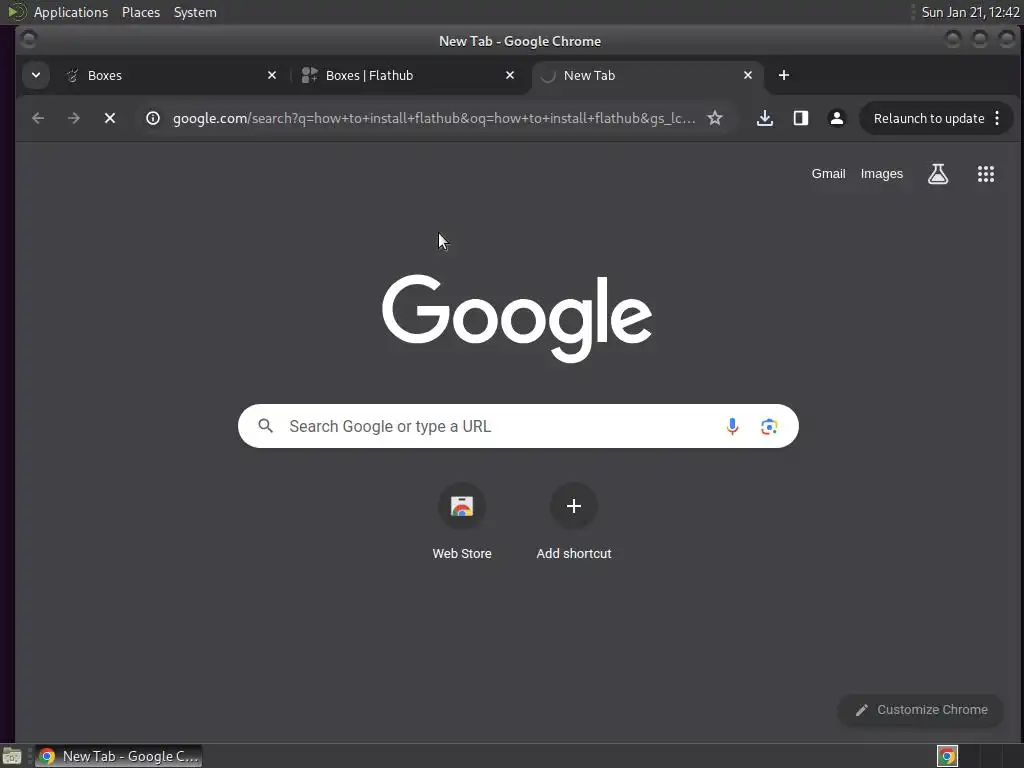Open the System menu
Screen dimensions: 1024x768
195,12
